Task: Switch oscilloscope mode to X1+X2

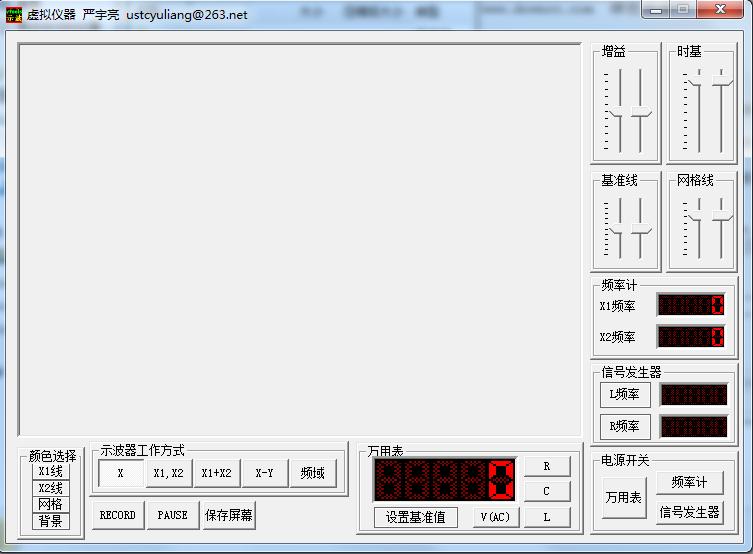Action: coord(217,473)
